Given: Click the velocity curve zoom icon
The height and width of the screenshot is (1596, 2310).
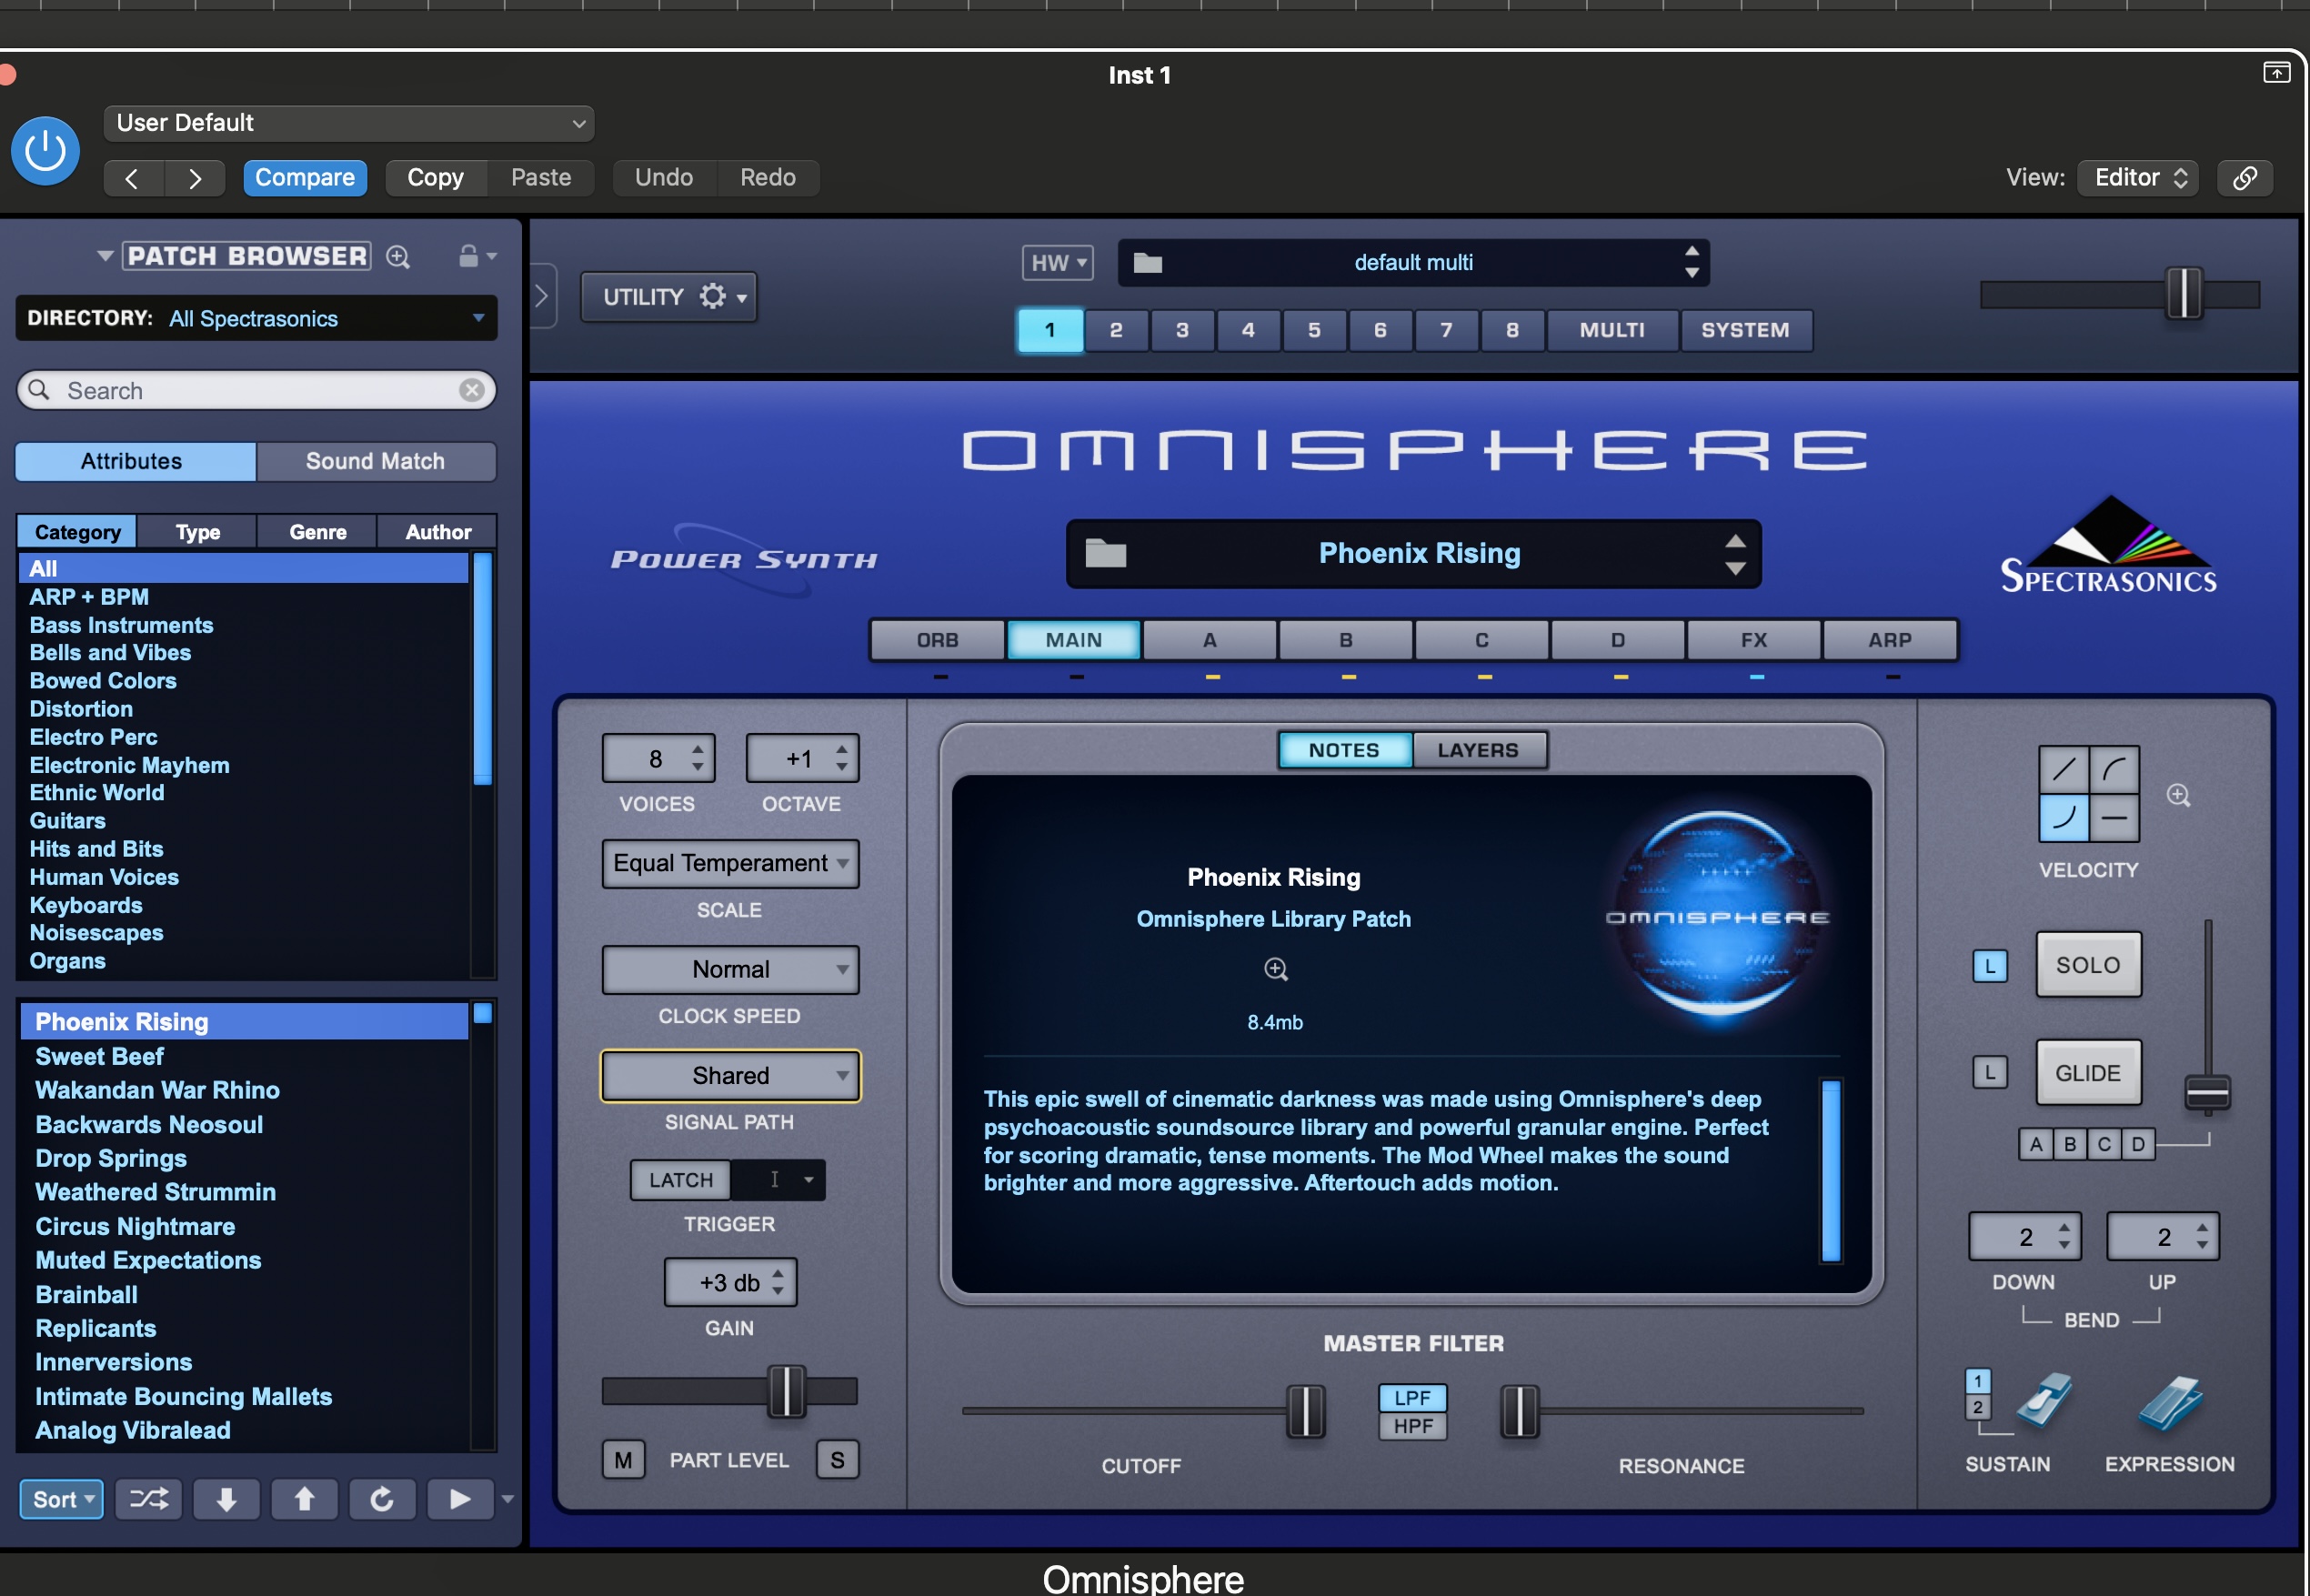Looking at the screenshot, I should tap(2178, 795).
